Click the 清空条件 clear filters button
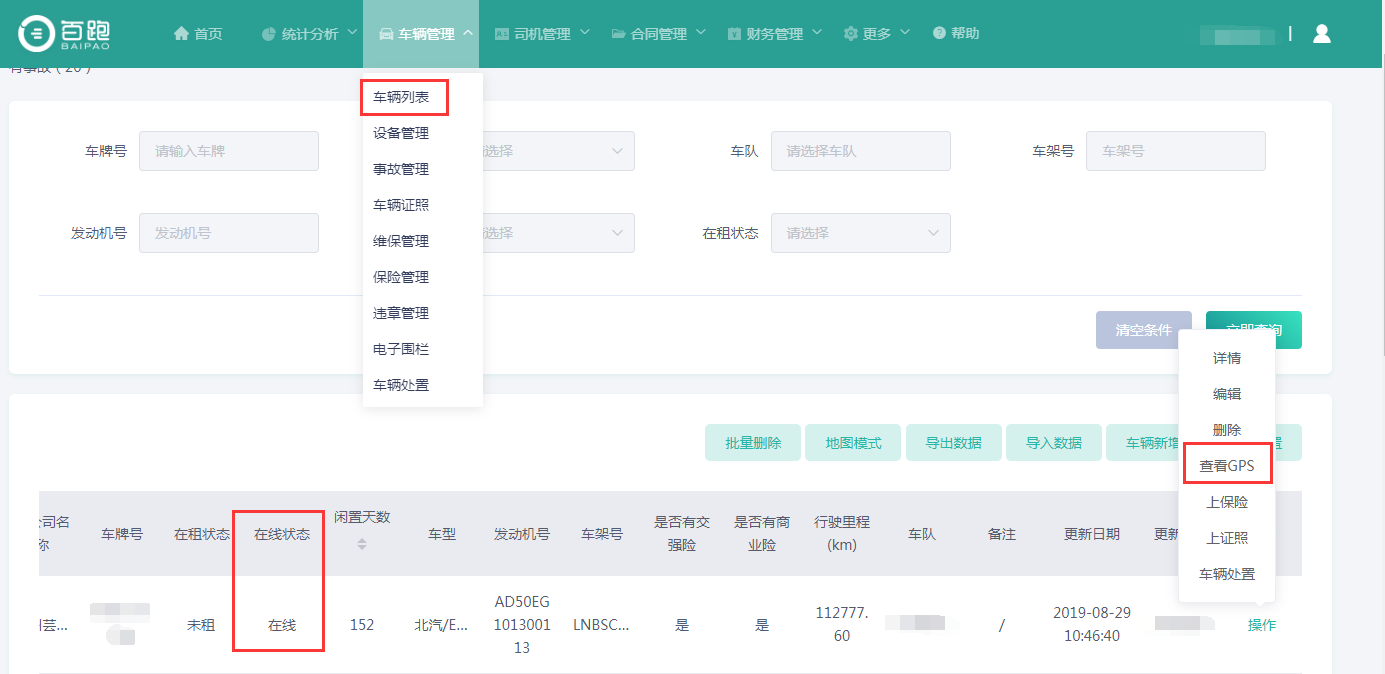The height and width of the screenshot is (674, 1385). (x=1143, y=330)
